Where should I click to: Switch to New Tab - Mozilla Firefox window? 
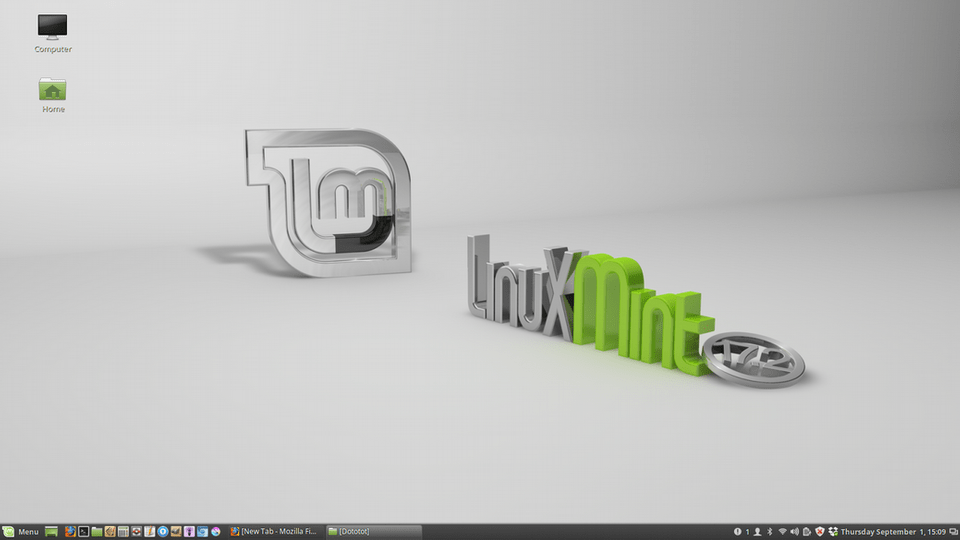[x=274, y=531]
